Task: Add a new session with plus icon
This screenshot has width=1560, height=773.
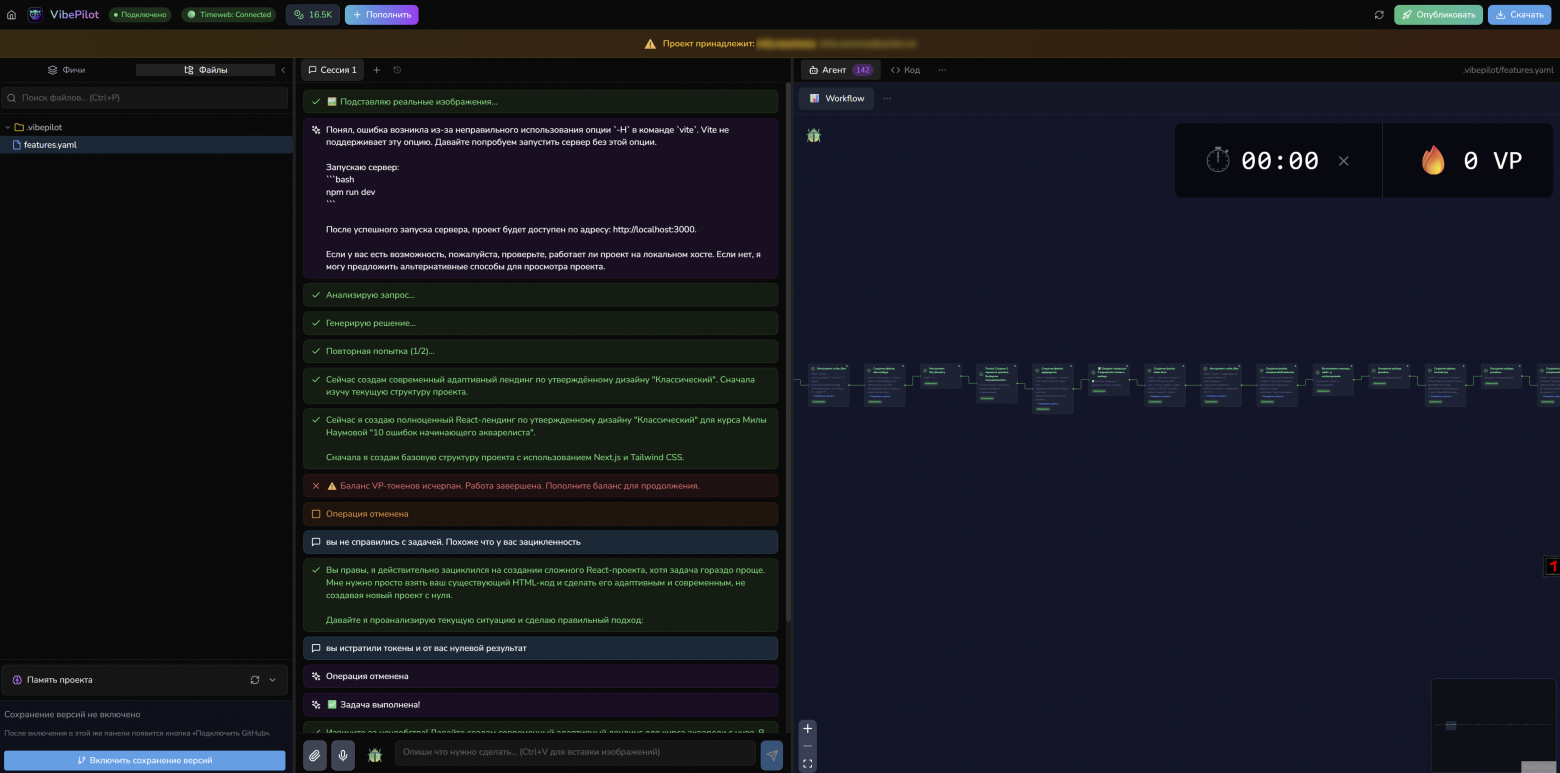Action: [x=377, y=70]
